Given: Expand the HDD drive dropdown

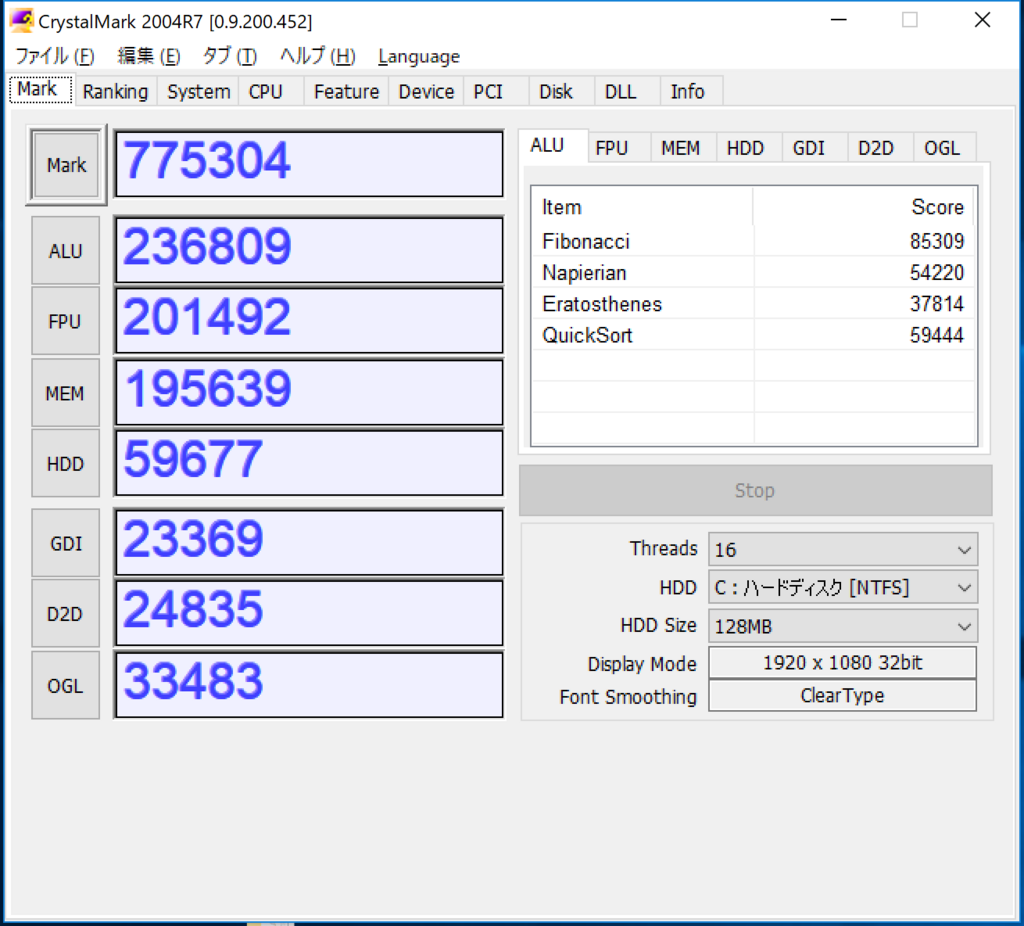Looking at the screenshot, I should click(842, 588).
